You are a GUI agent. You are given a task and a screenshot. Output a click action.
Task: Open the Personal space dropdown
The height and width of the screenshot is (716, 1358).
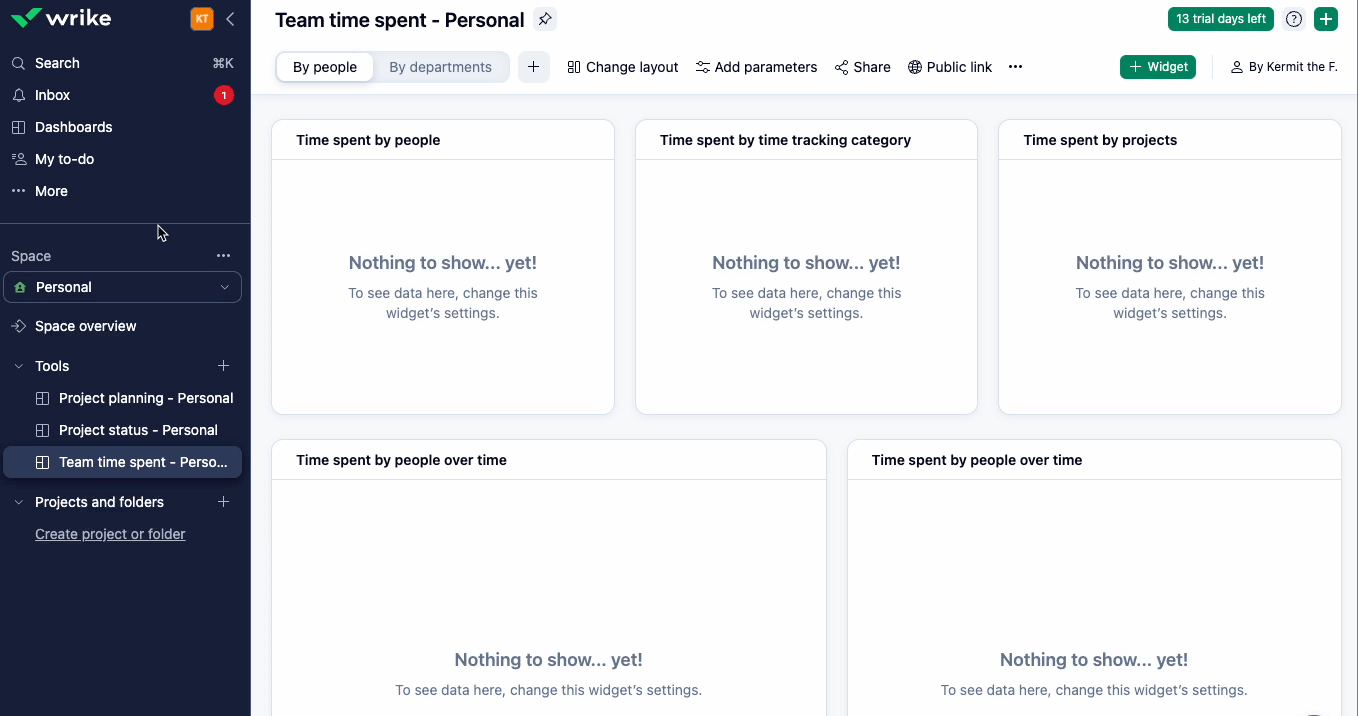point(123,287)
